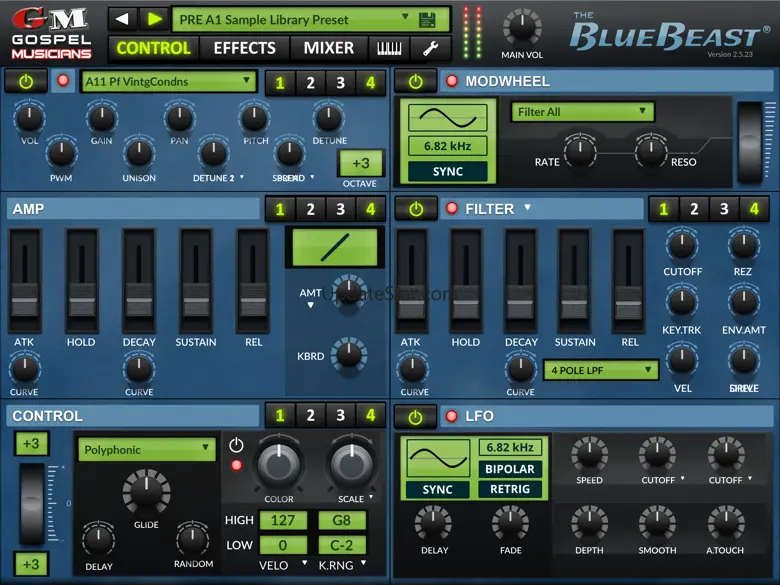This screenshot has width=780, height=585.
Task: Click the red dot beside FILTER title
Action: point(452,208)
